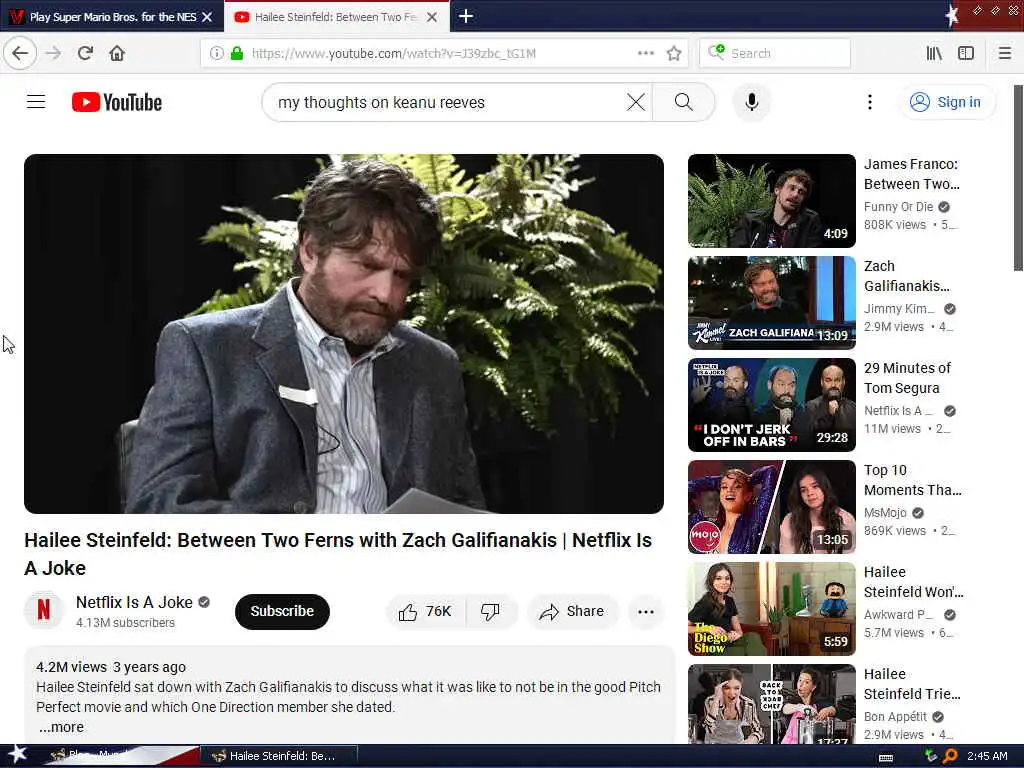Click the 2:45 AM taskbar clock
This screenshot has width=1024, height=768.
tap(987, 756)
